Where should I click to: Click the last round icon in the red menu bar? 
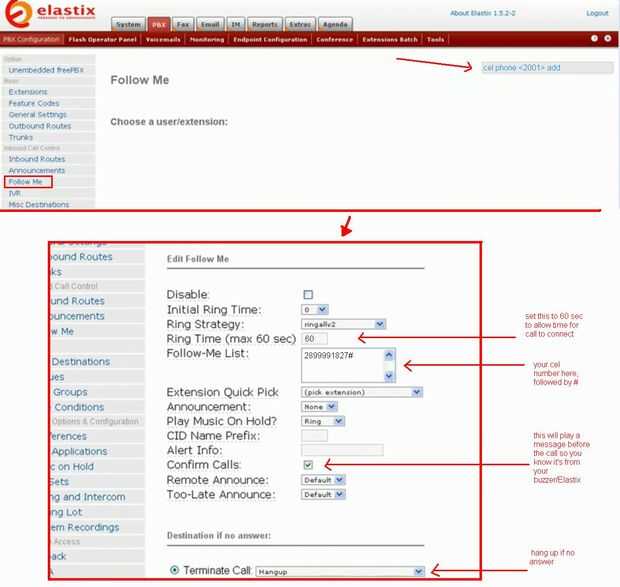pyautogui.click(x=608, y=38)
